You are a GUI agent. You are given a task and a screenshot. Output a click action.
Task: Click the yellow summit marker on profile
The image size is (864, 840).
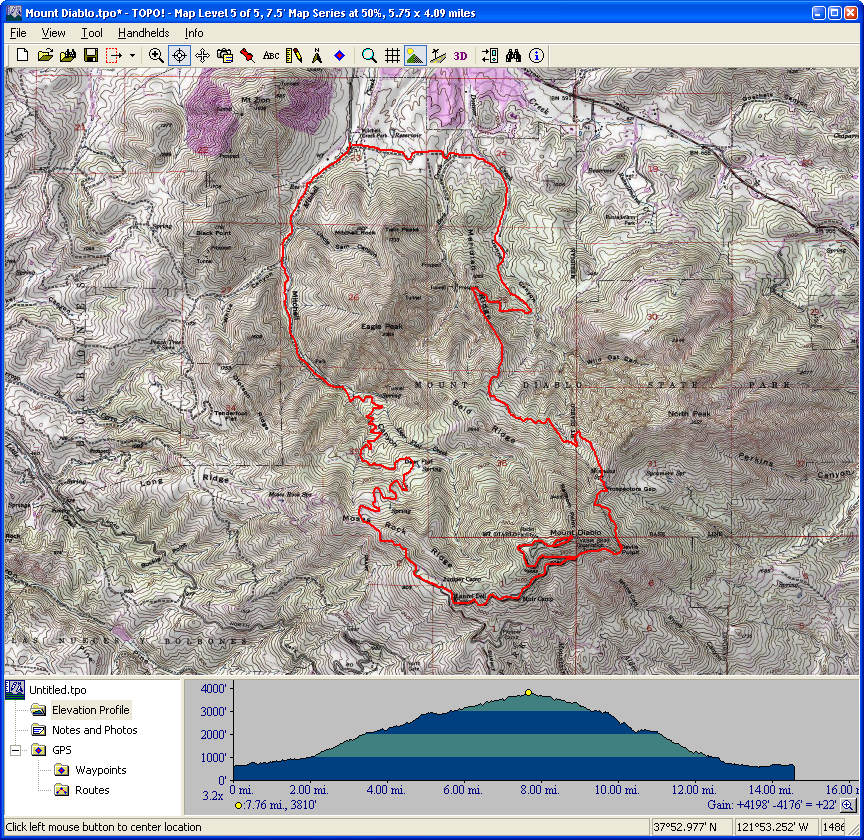point(528,692)
